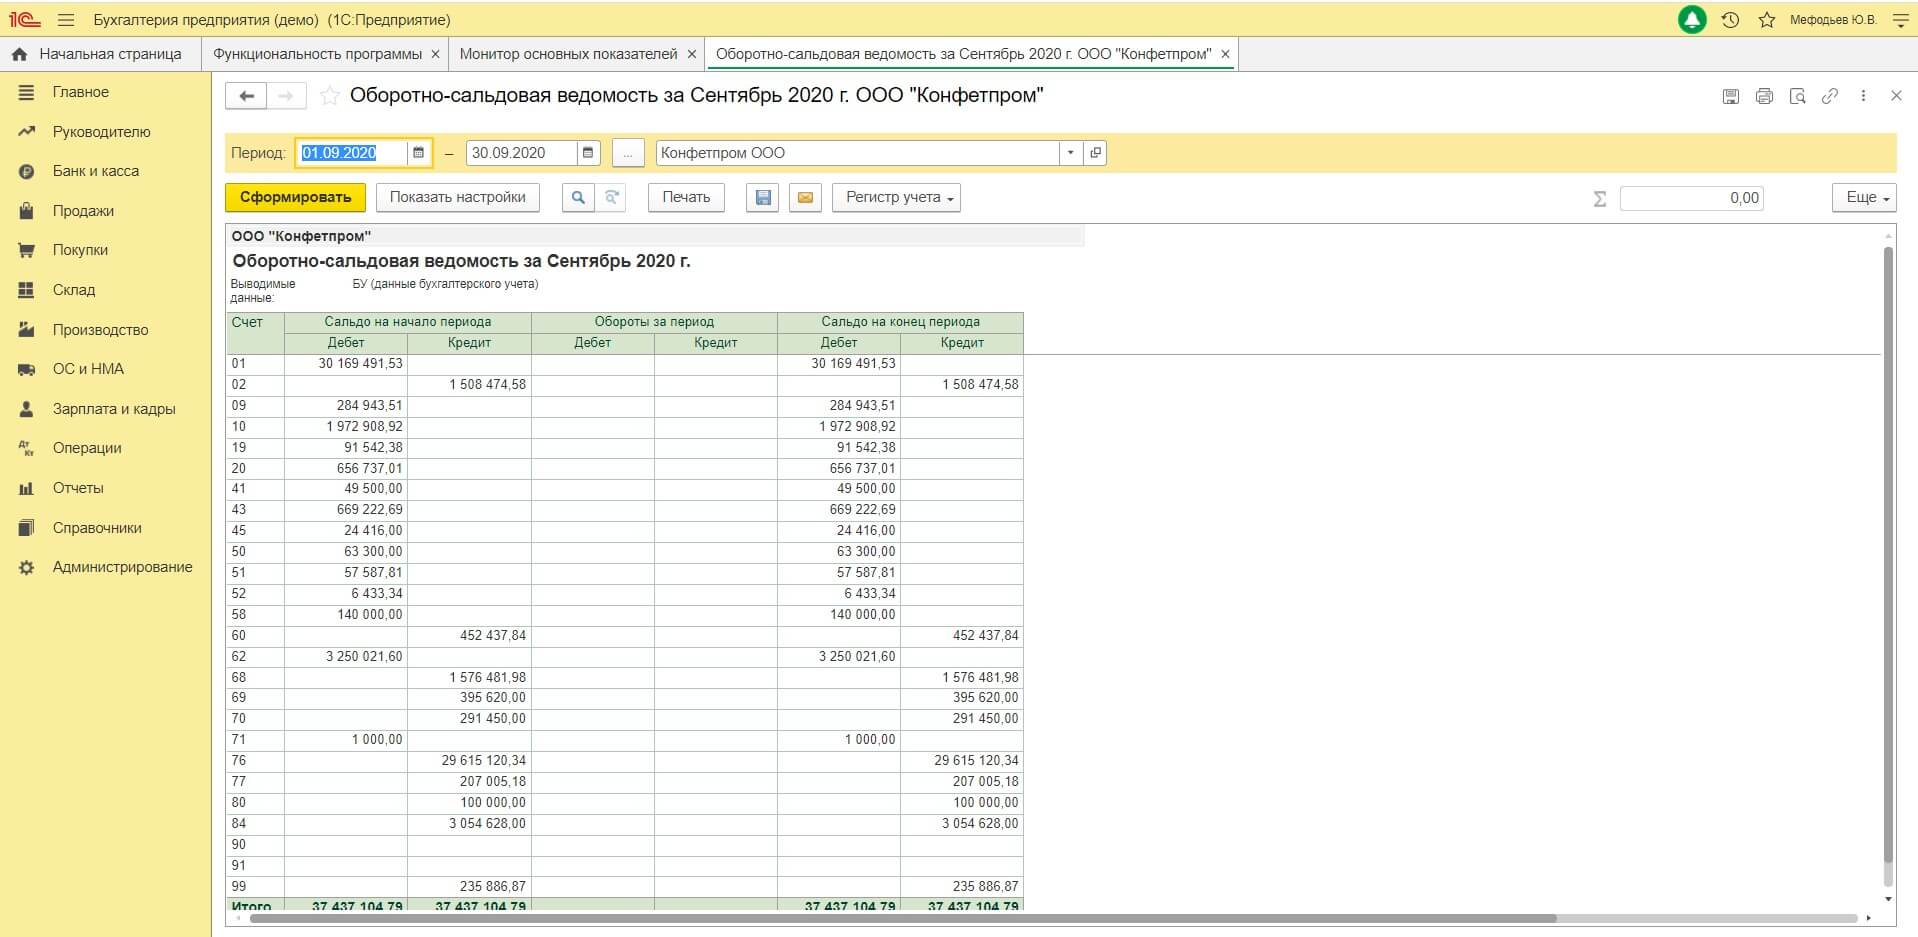Screen dimensions: 1918x937
Task: Click the floppy disk save report icon
Action: tap(763, 198)
